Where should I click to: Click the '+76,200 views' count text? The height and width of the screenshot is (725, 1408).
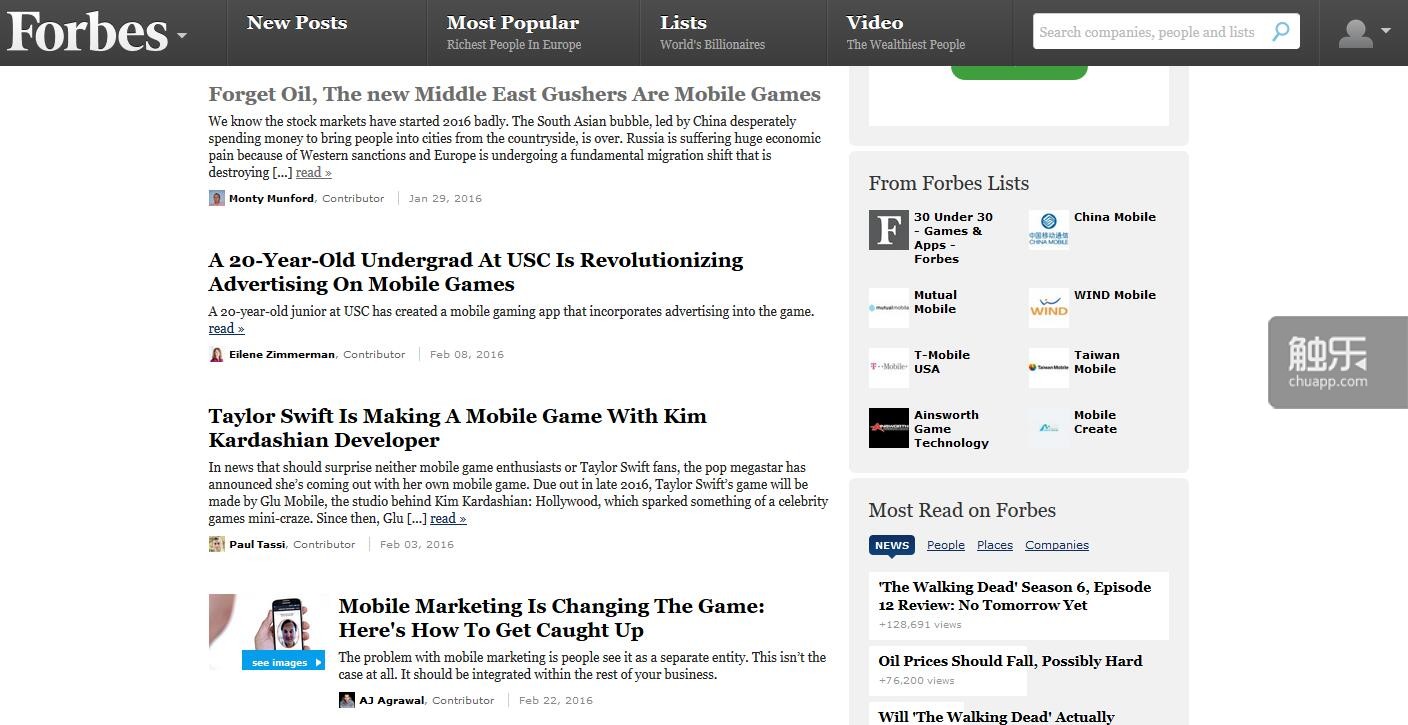pos(916,680)
